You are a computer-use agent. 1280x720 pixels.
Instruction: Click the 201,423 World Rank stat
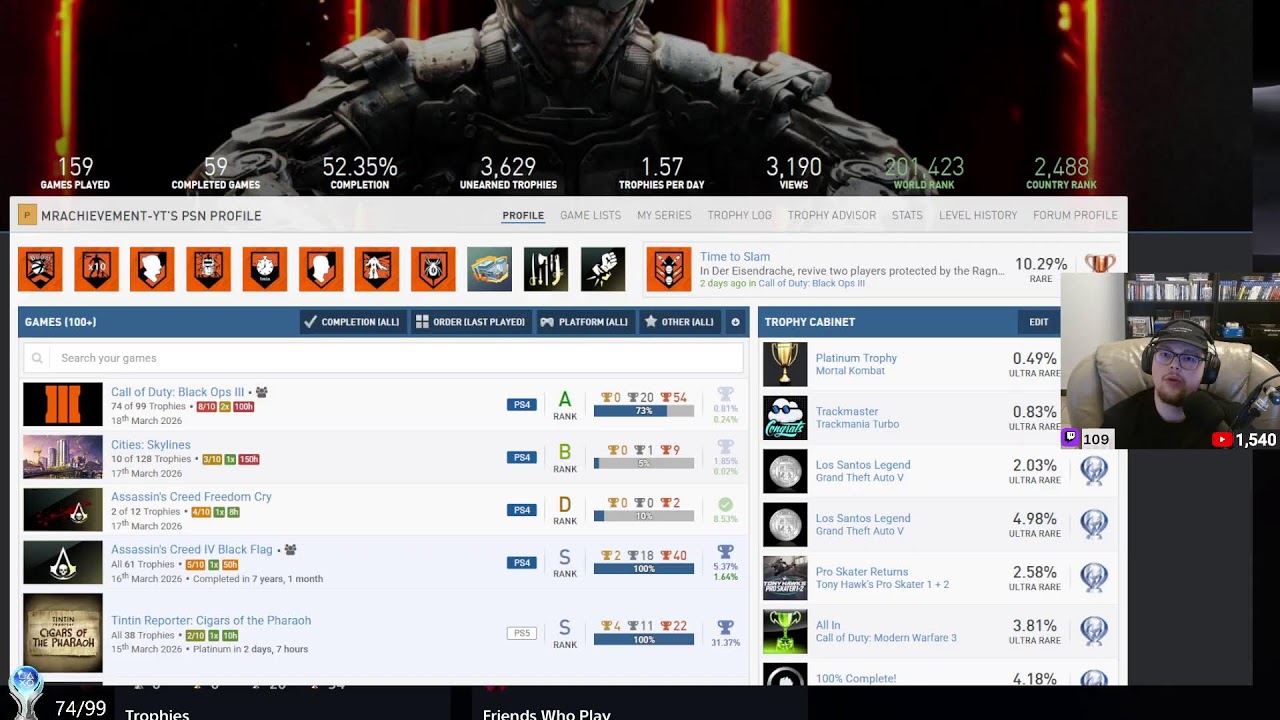point(924,172)
